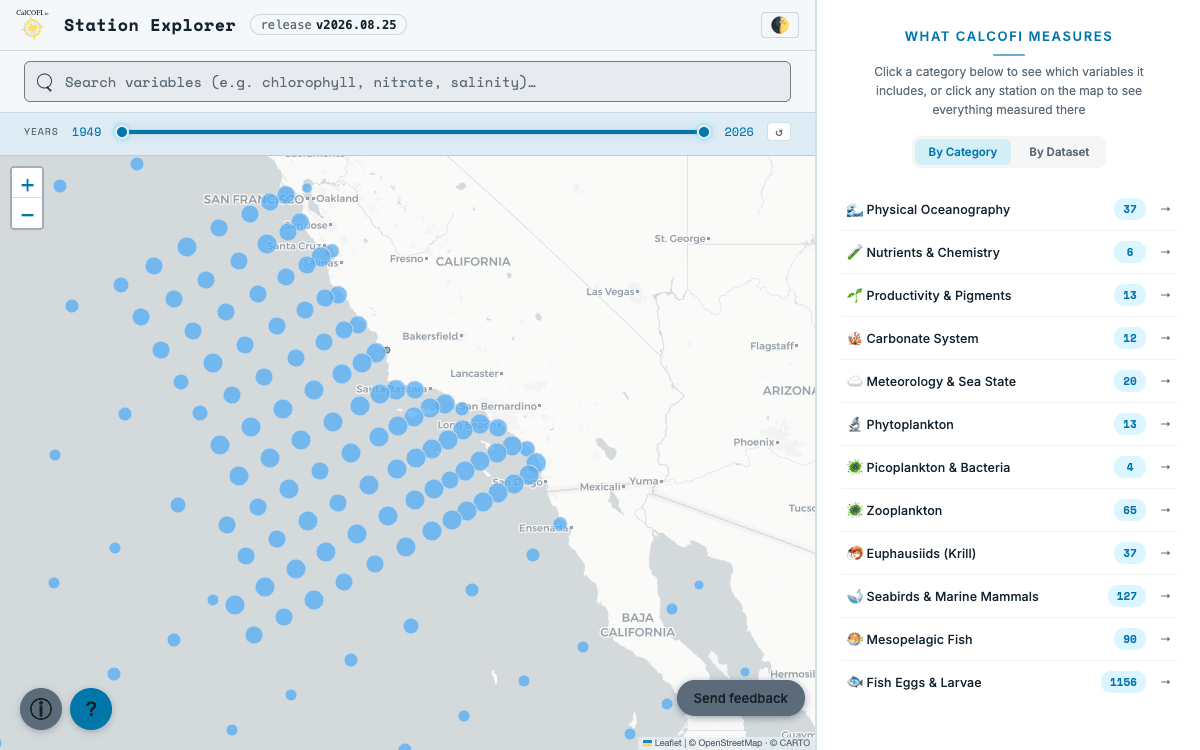The width and height of the screenshot is (1200, 750).
Task: Open the Mesopelagic Fish category
Action: (x=1008, y=639)
